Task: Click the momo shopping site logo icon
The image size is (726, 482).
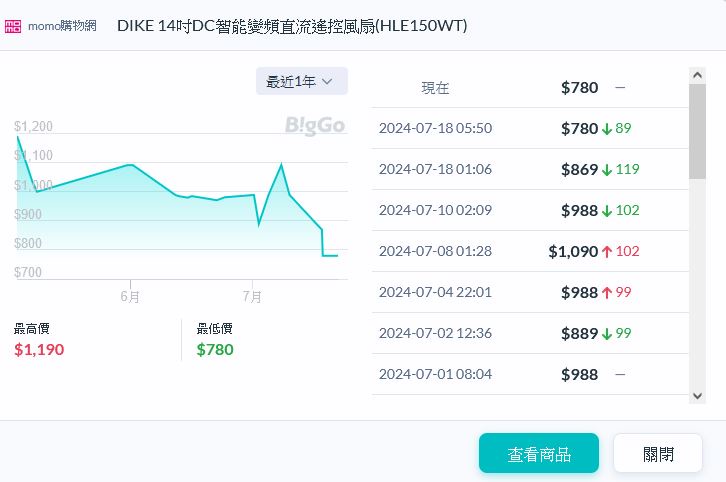Action: (x=14, y=26)
